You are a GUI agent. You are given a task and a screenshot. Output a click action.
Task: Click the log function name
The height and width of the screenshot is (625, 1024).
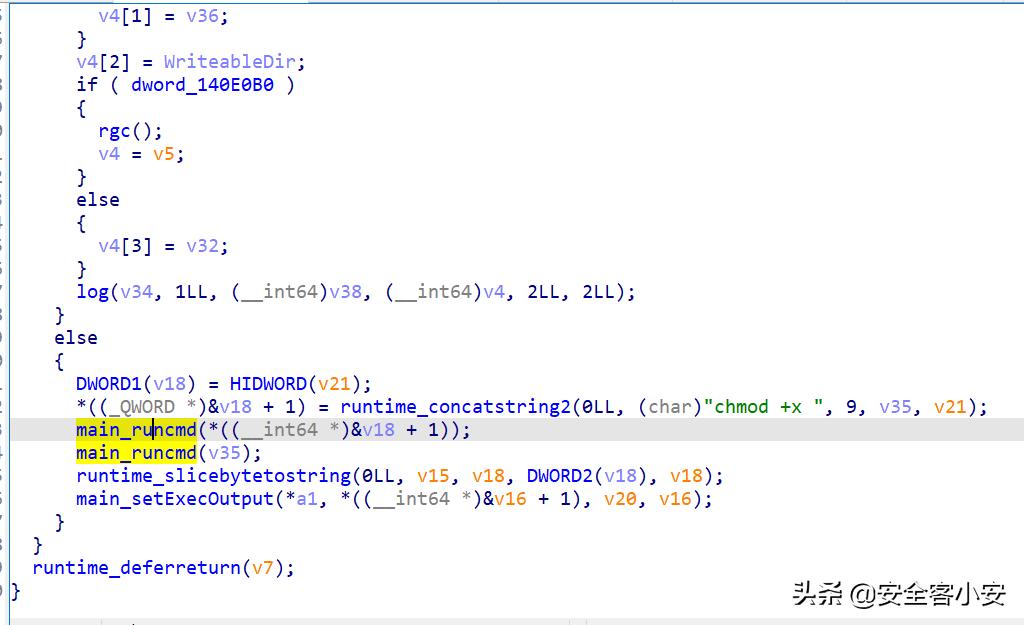[92, 292]
